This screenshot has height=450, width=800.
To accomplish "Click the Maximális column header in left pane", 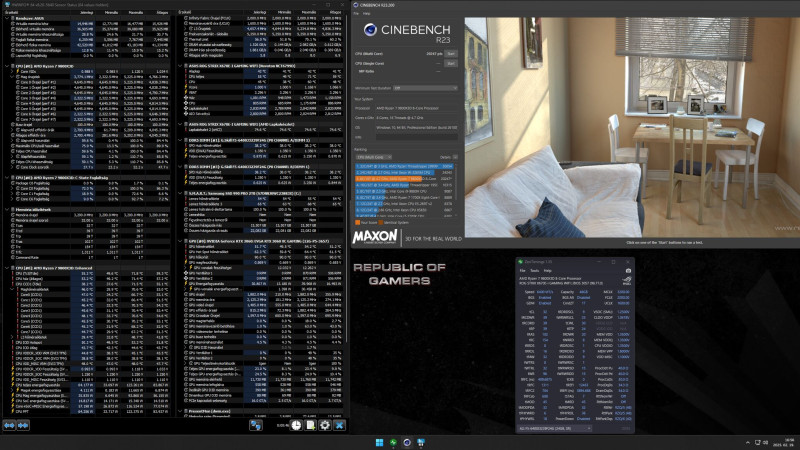I will [136, 12].
